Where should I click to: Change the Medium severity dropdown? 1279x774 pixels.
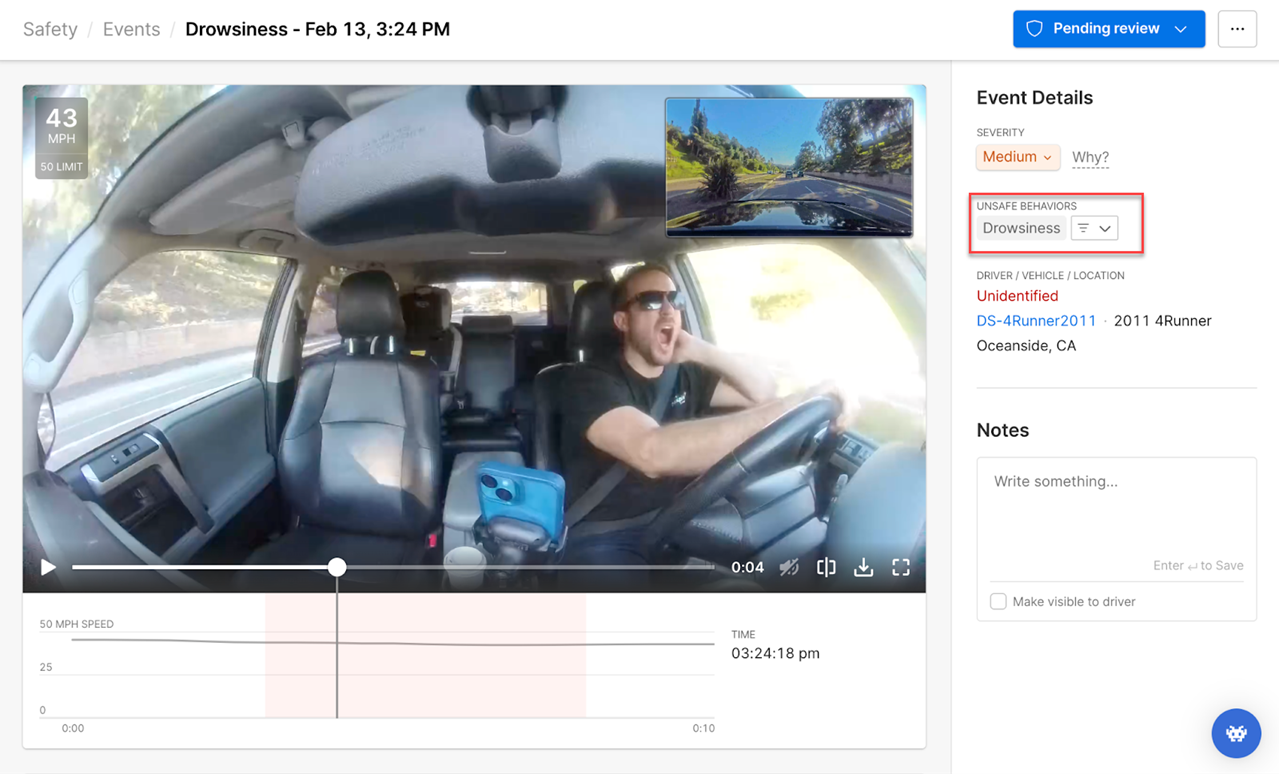click(1017, 157)
